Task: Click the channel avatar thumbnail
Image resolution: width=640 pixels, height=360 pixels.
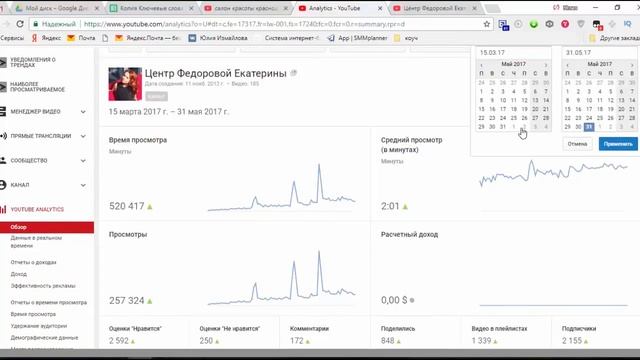Action: tap(125, 84)
